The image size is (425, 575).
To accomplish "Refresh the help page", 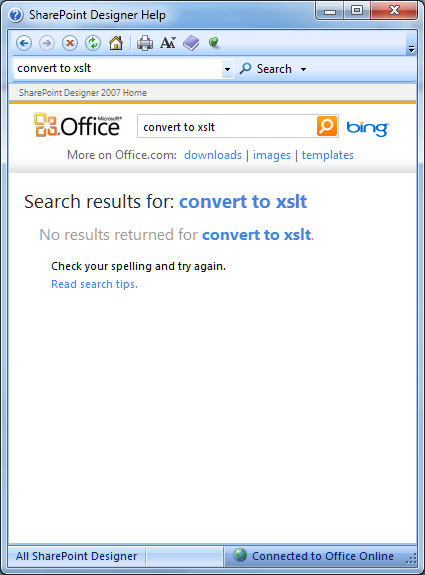I will click(x=93, y=43).
